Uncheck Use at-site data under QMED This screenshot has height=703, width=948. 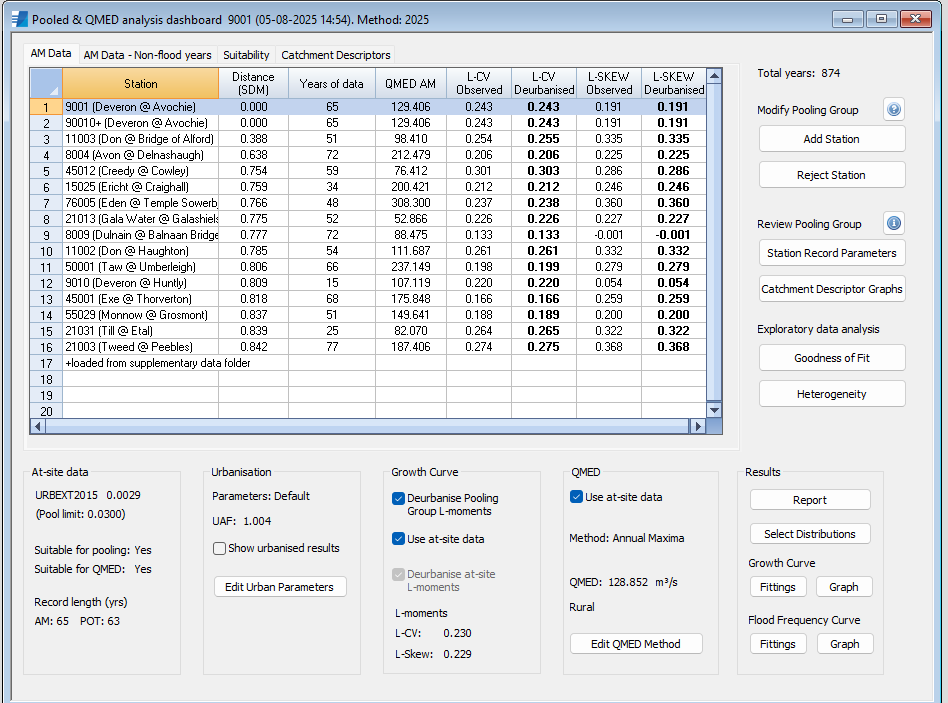click(576, 497)
